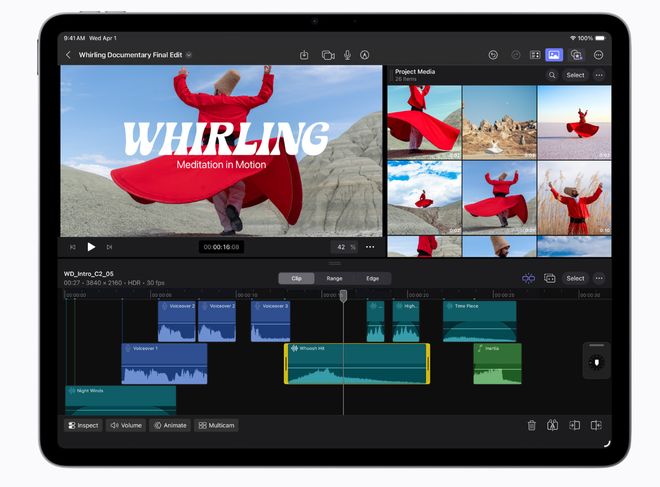Open the camera record icon
Viewport: 660px width, 487px height.
pos(327,55)
